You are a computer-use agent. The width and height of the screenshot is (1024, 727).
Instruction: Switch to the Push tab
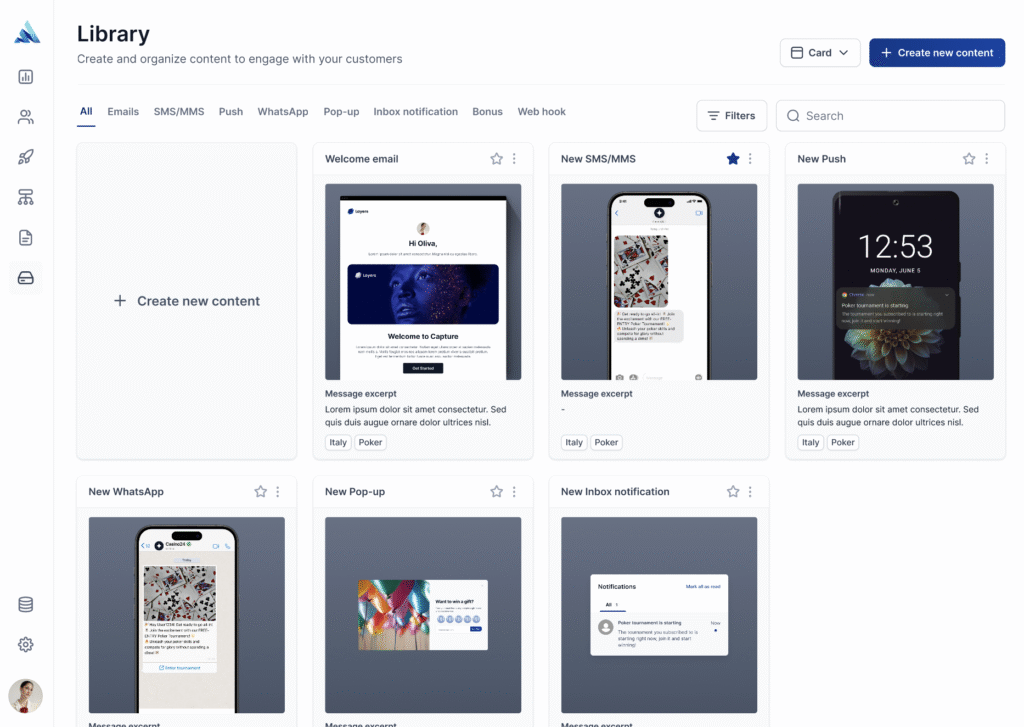coord(231,112)
